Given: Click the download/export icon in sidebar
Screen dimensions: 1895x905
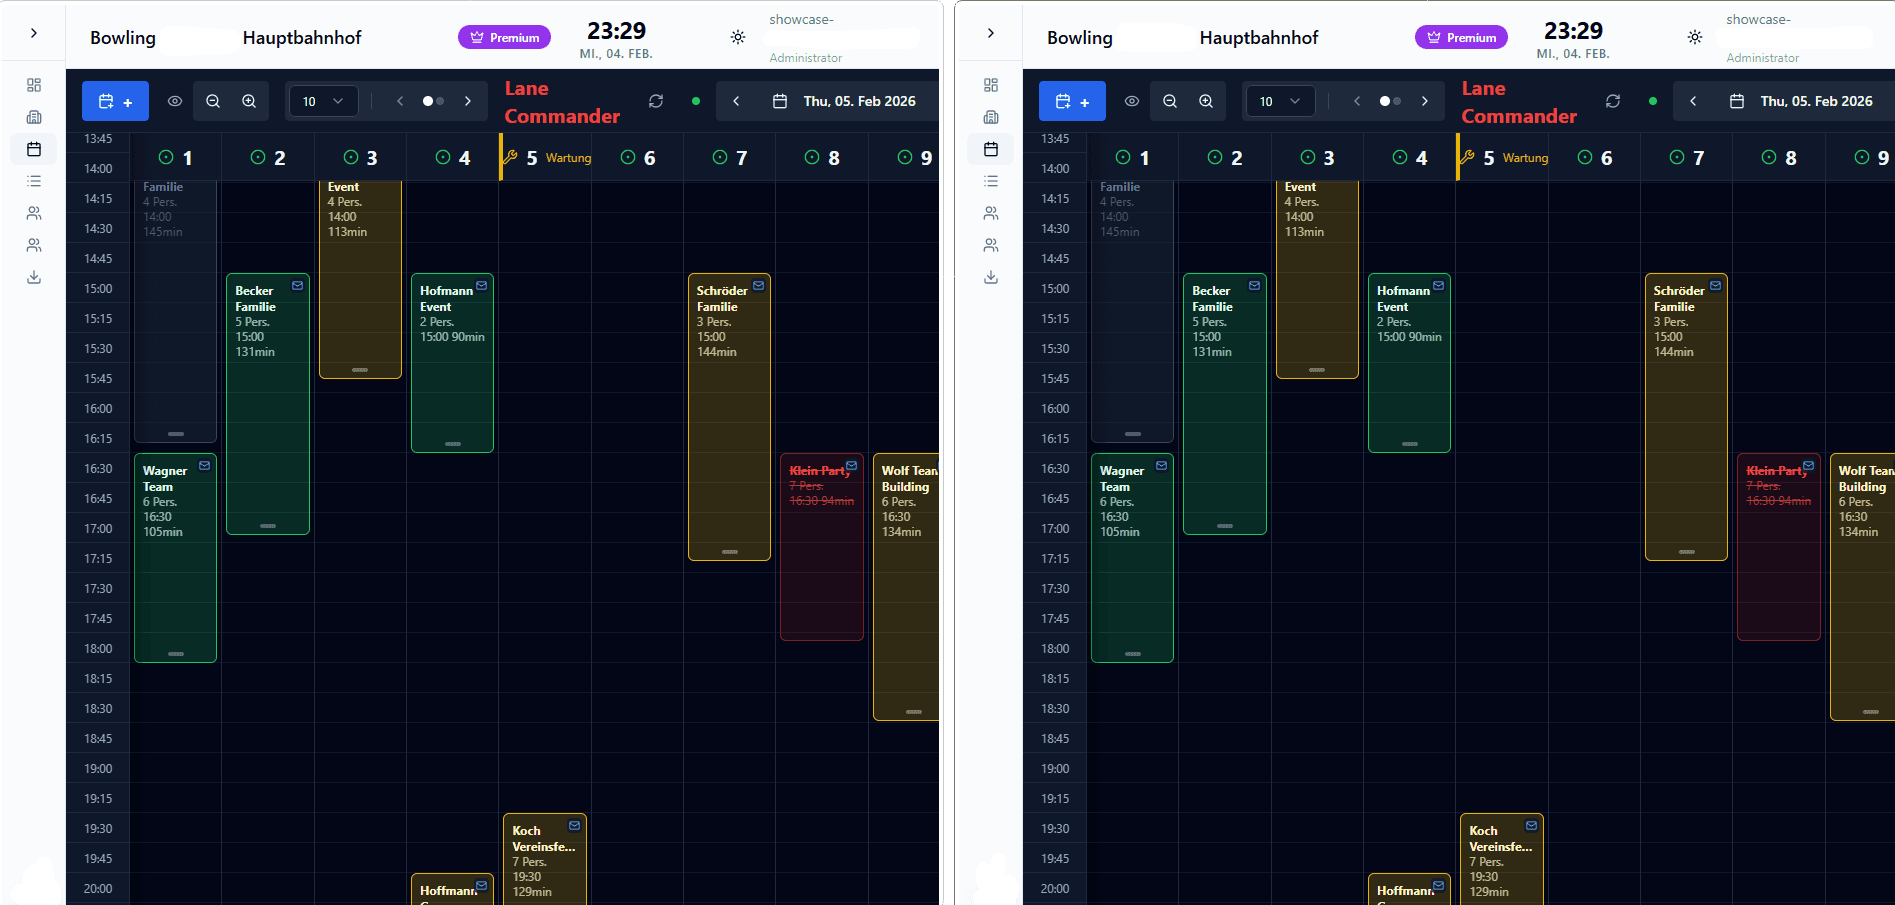Looking at the screenshot, I should pyautogui.click(x=34, y=277).
